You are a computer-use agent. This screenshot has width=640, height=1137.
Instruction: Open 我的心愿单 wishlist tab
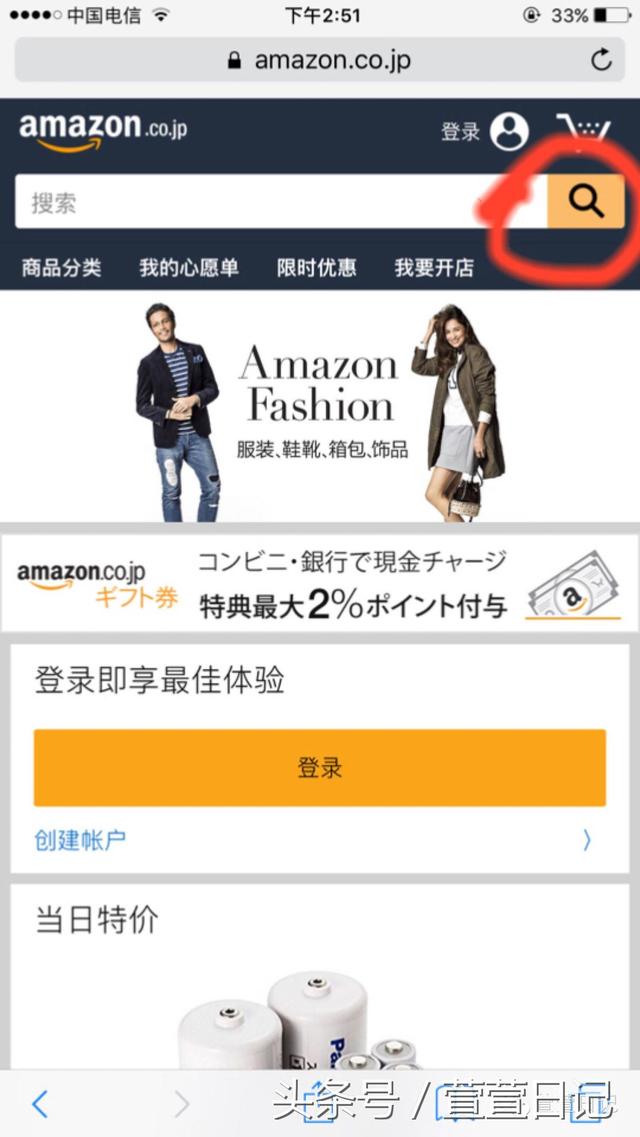pos(189,268)
